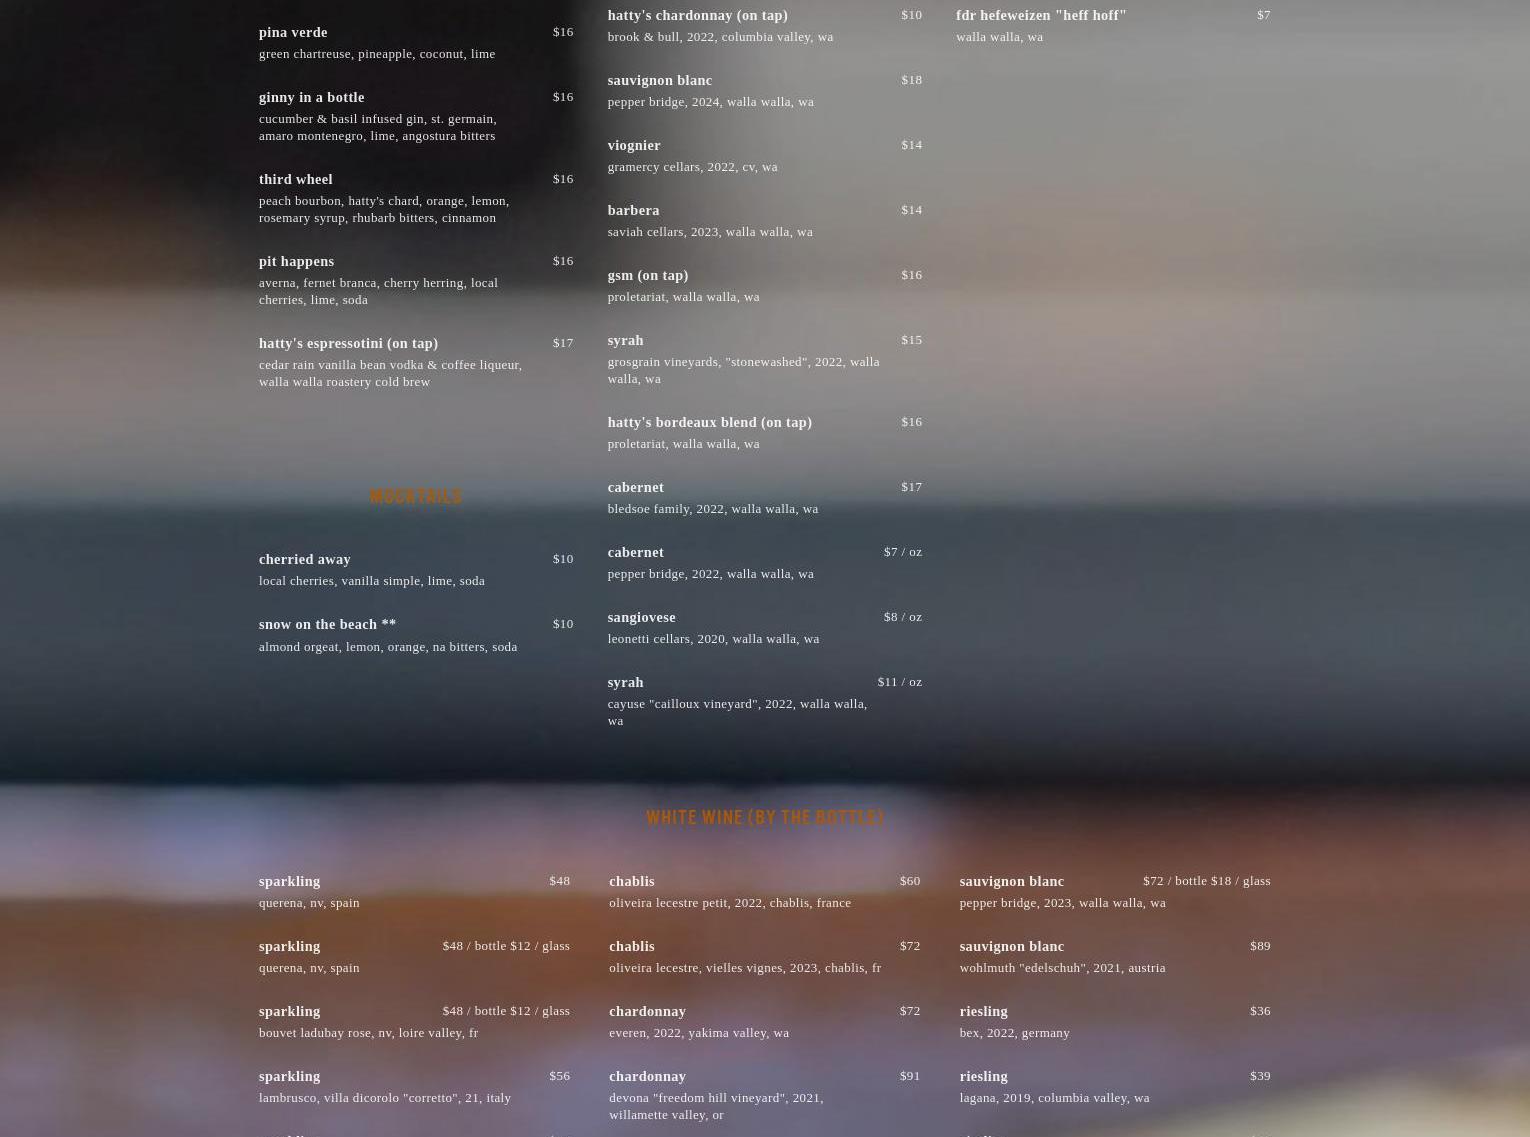Click the "viognier" wine name

634,145
